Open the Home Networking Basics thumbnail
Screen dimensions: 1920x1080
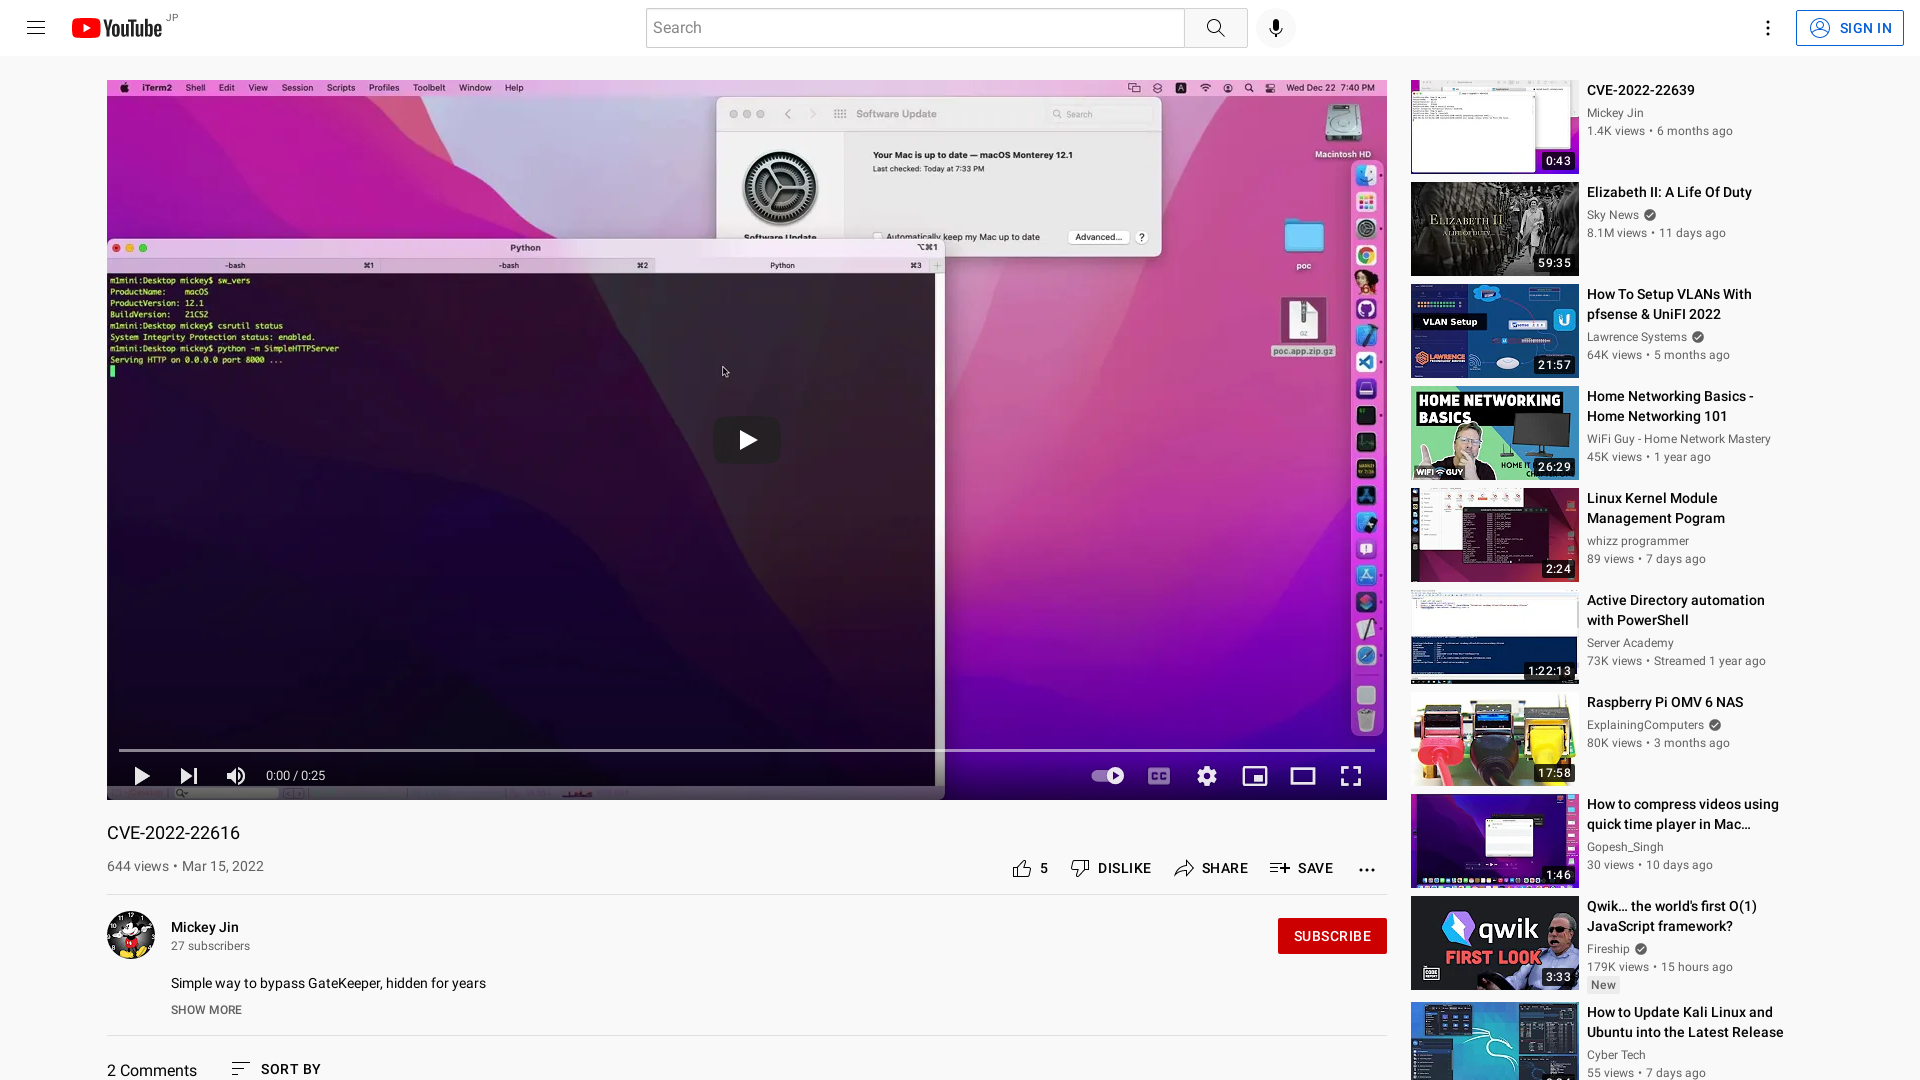(1494, 433)
